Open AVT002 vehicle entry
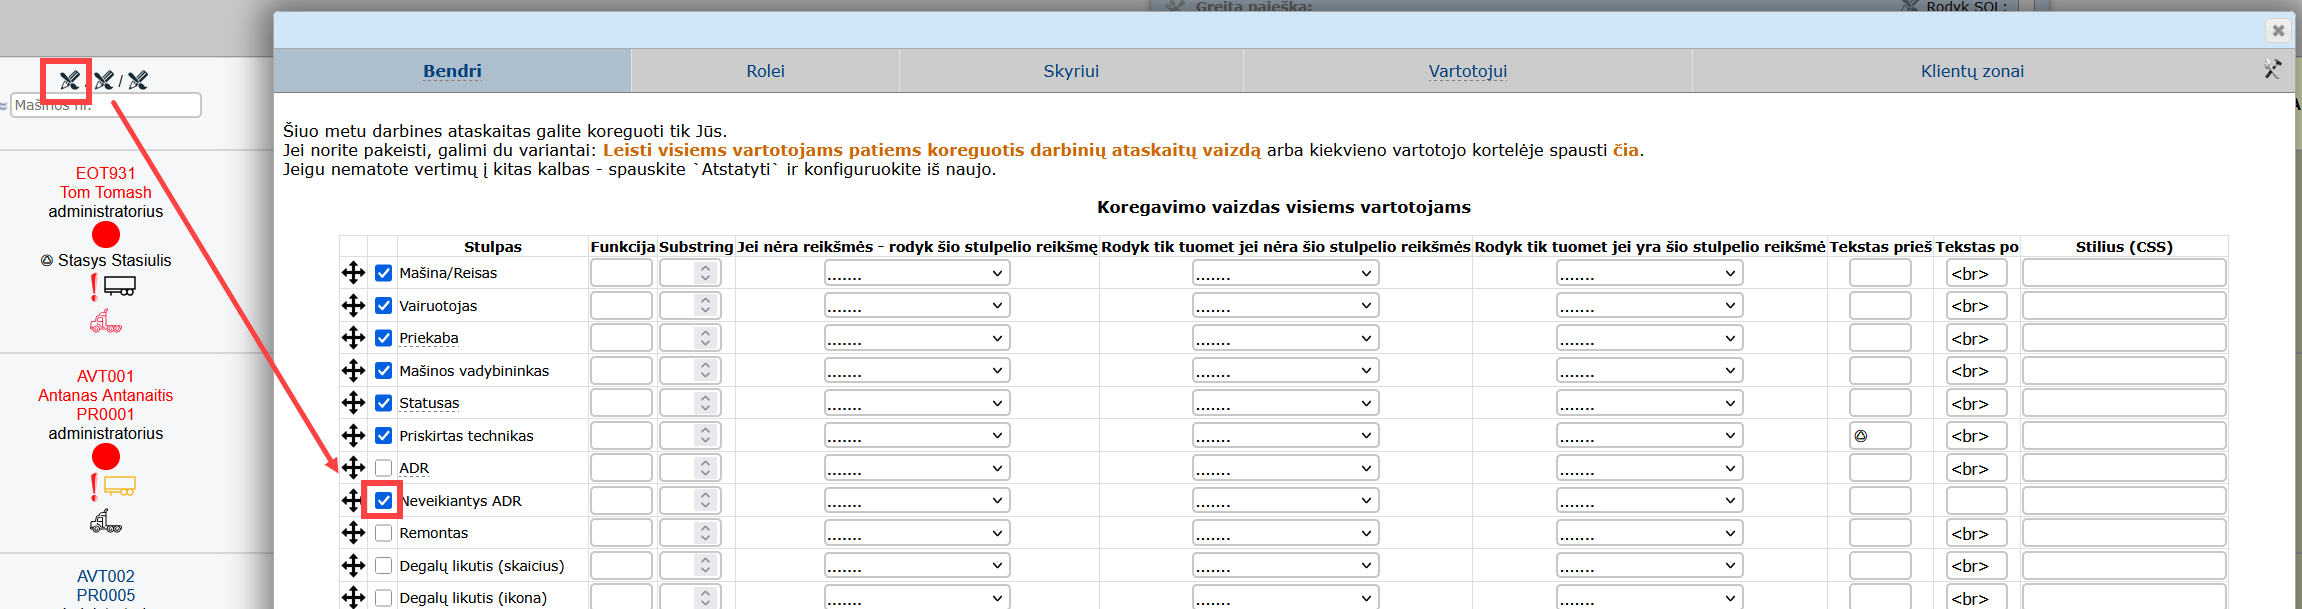This screenshot has width=2302, height=609. pos(106,576)
